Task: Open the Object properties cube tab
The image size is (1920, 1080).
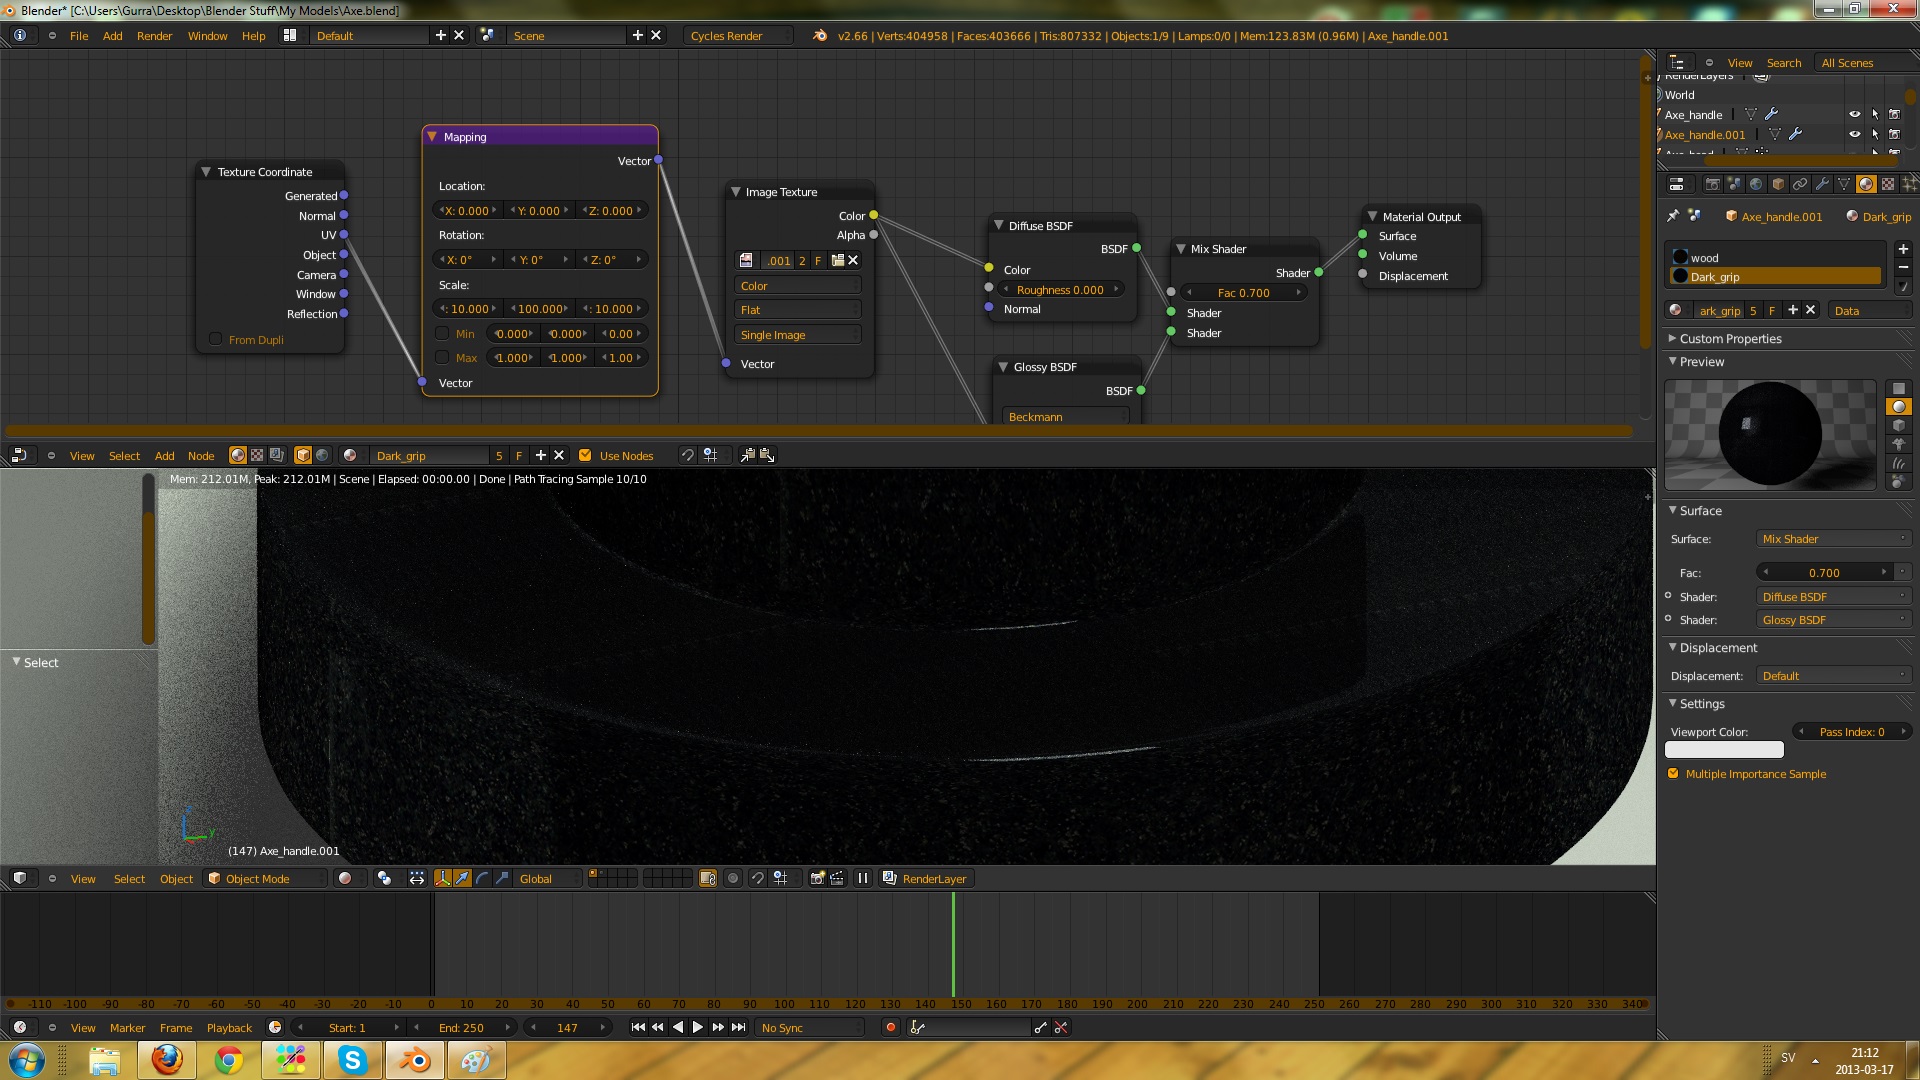Action: pyautogui.click(x=1778, y=184)
